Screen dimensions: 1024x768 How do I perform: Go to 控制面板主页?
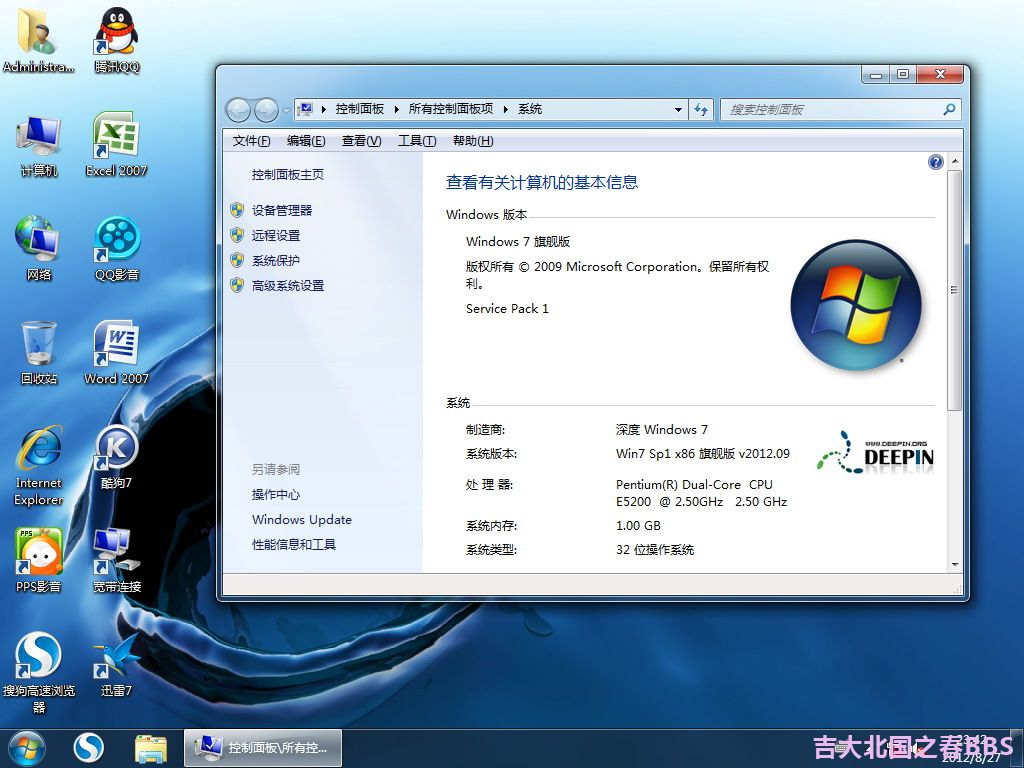288,174
